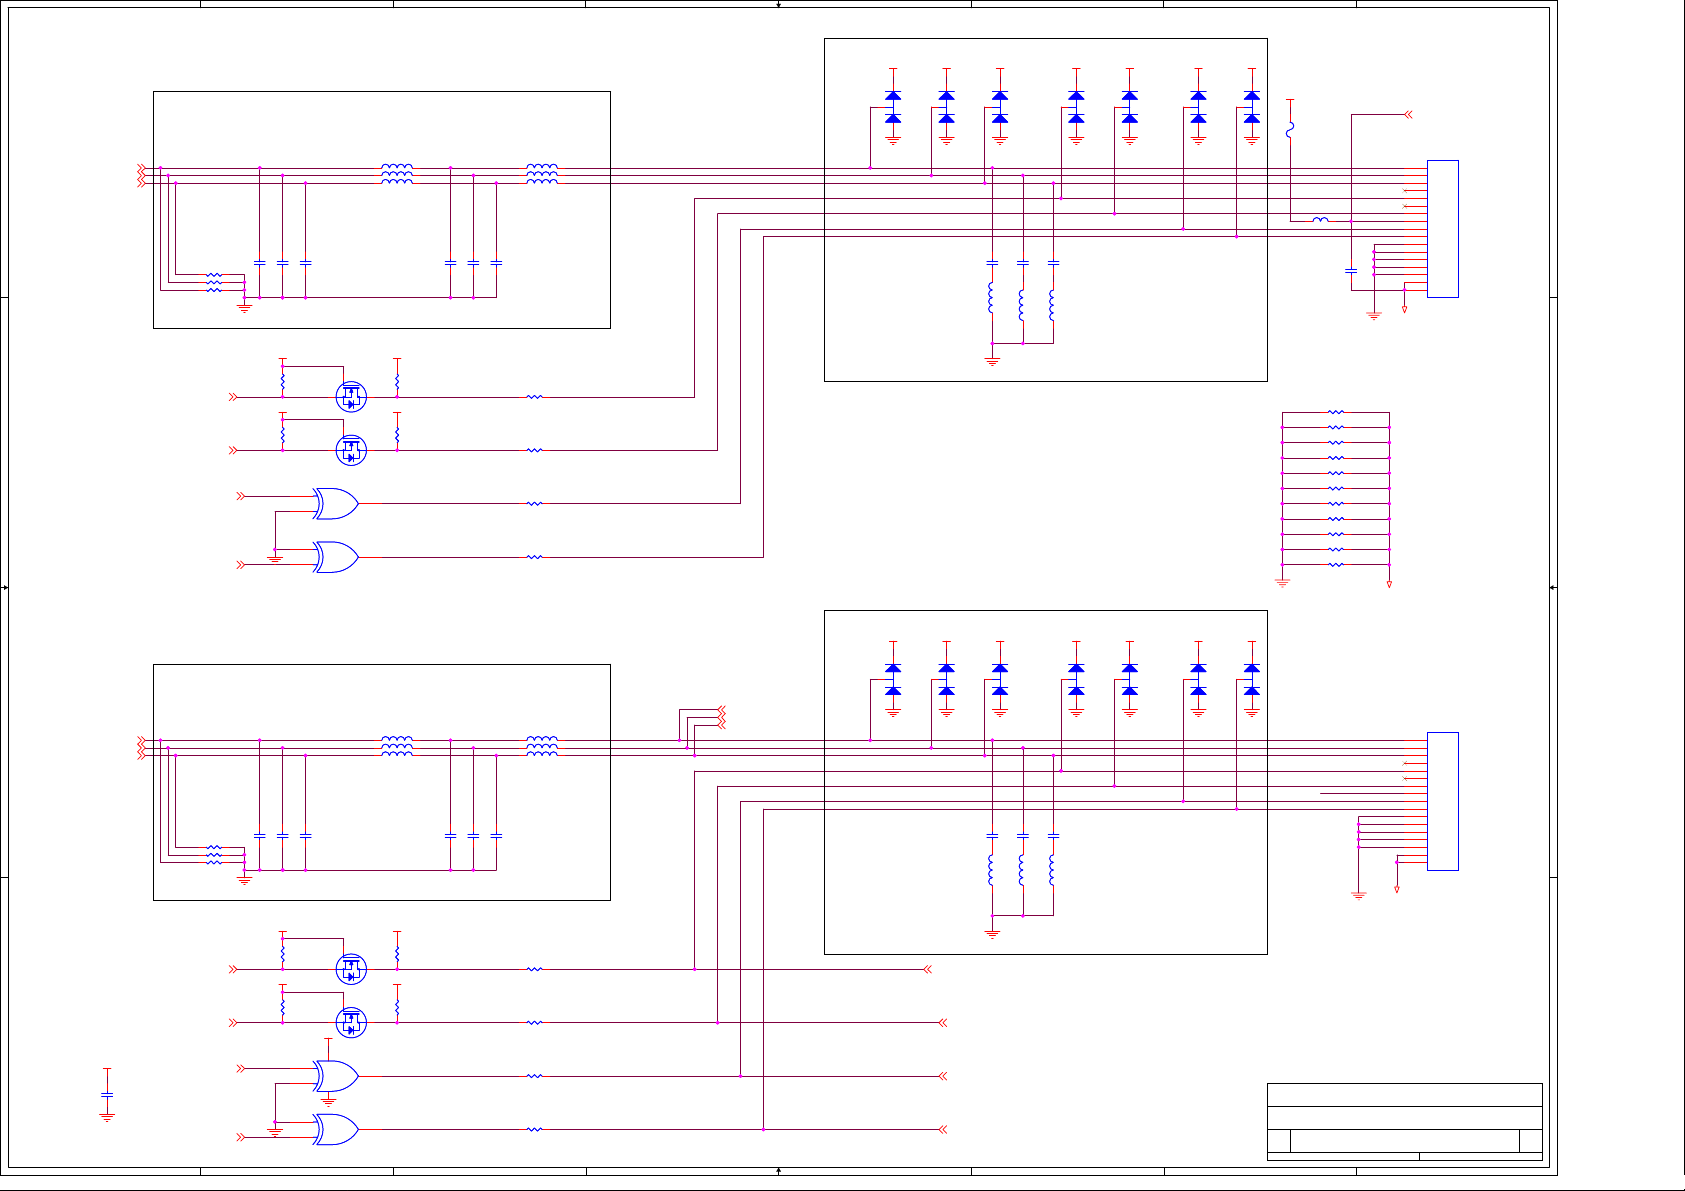Select the triangular signal-ground symbol under the eleven-resistor bank
This screenshot has width=1685, height=1191.
click(1390, 584)
